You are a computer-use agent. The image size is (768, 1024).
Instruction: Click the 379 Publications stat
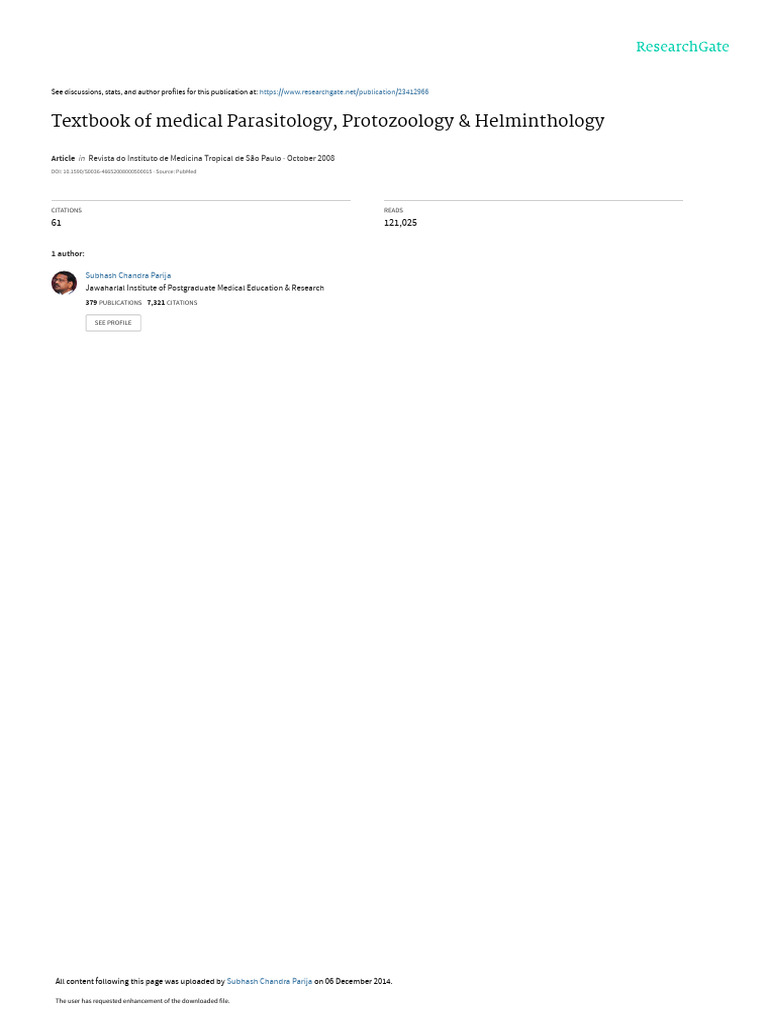click(114, 303)
